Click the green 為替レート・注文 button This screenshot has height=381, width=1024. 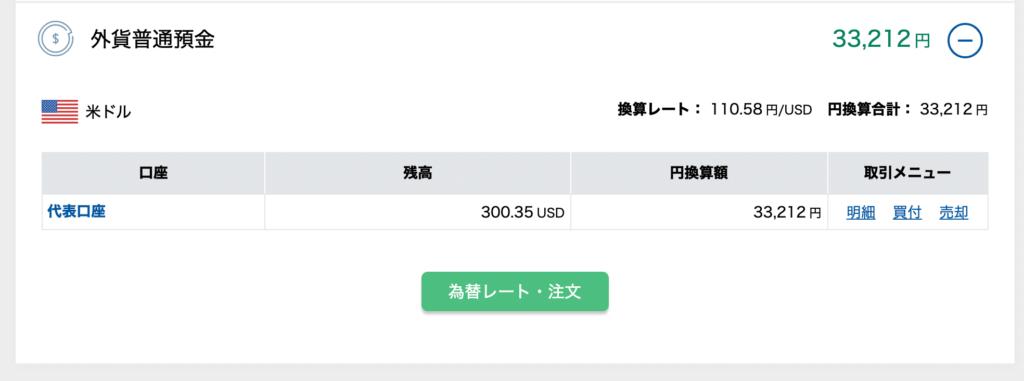pyautogui.click(x=515, y=291)
